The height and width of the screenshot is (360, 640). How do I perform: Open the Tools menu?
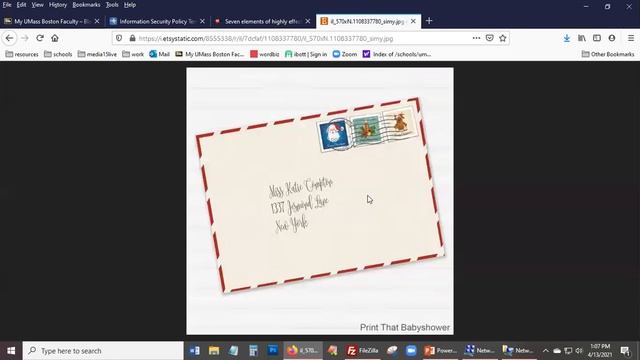coord(112,5)
